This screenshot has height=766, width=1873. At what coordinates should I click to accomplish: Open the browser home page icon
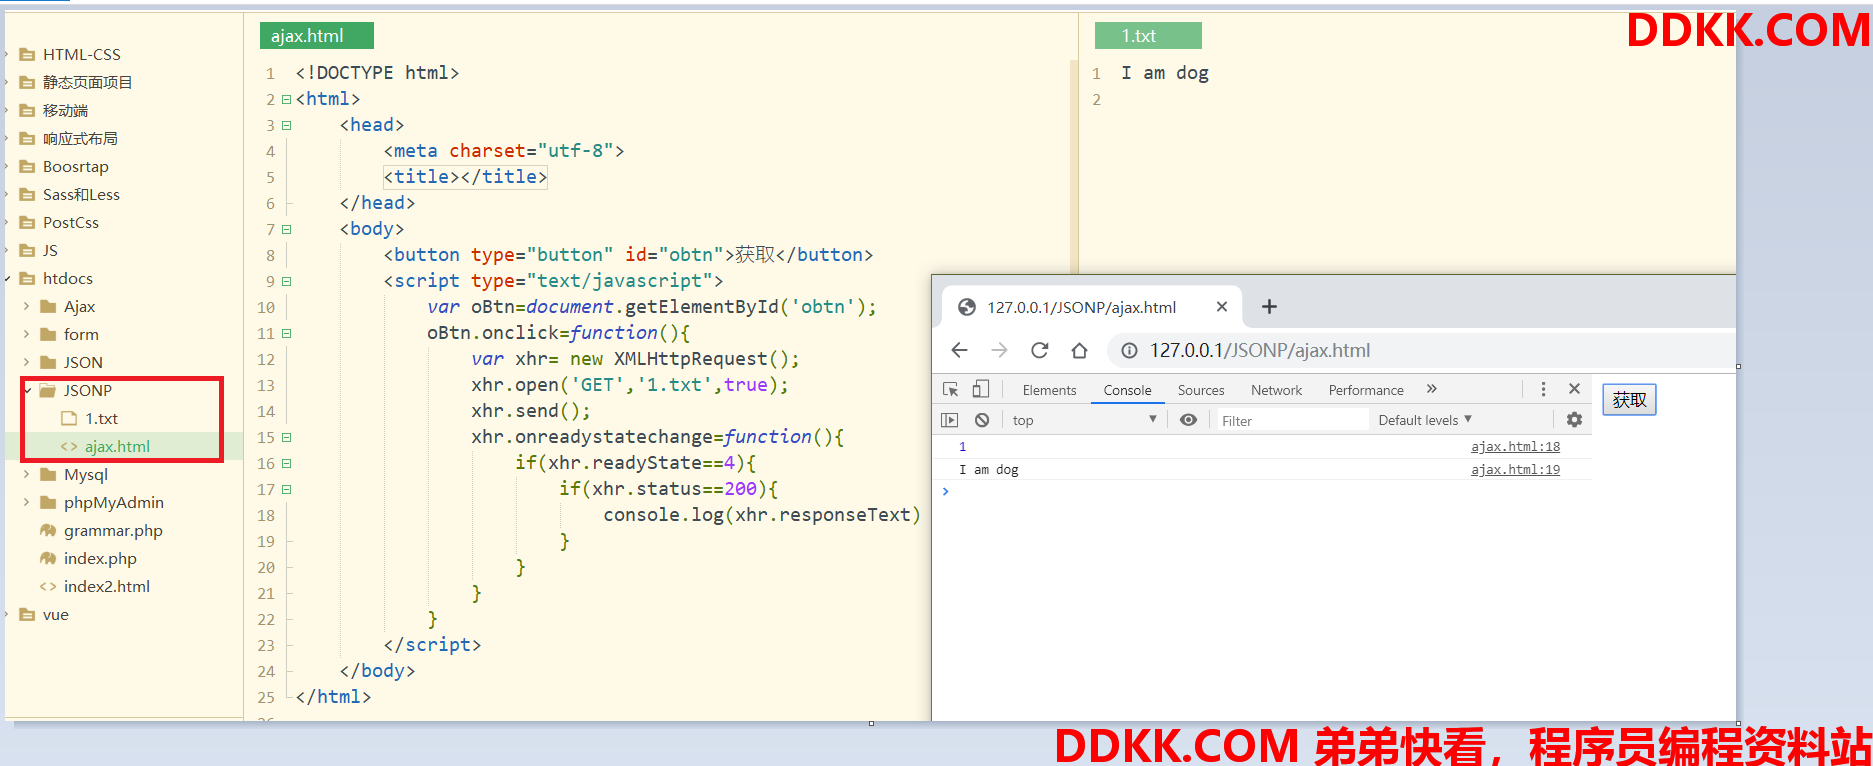(1079, 350)
